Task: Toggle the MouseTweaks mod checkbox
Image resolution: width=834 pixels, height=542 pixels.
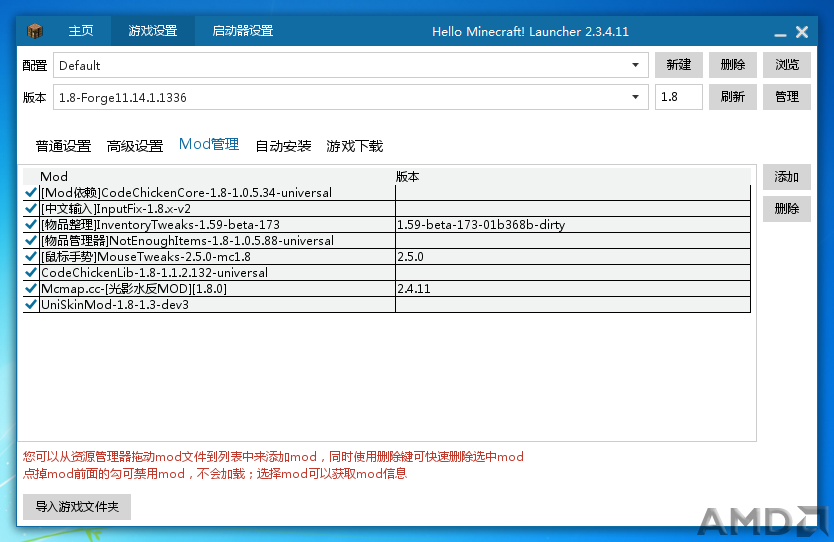Action: (x=31, y=256)
